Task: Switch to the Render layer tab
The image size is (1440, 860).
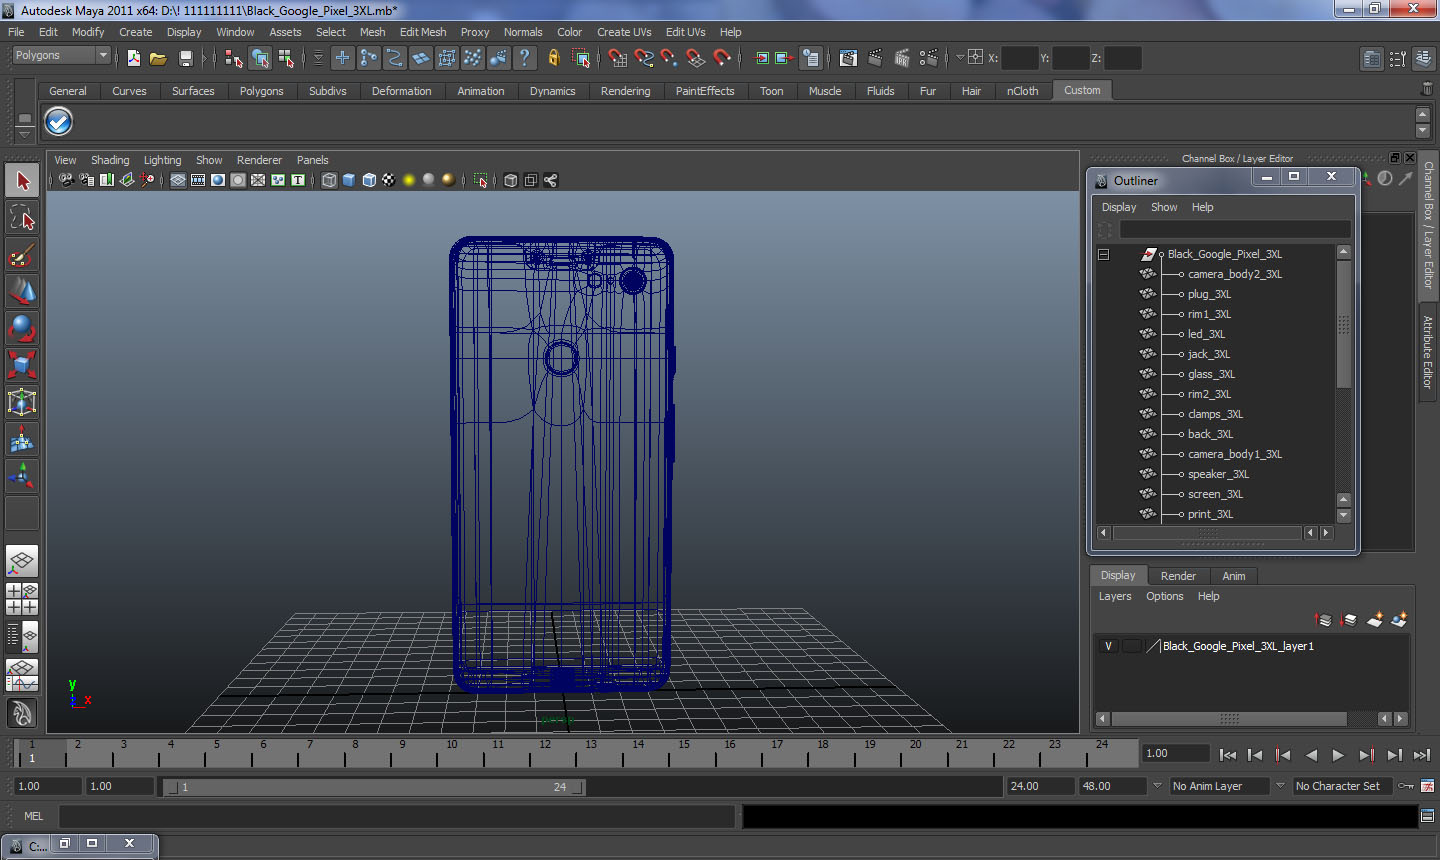Action: 1178,576
